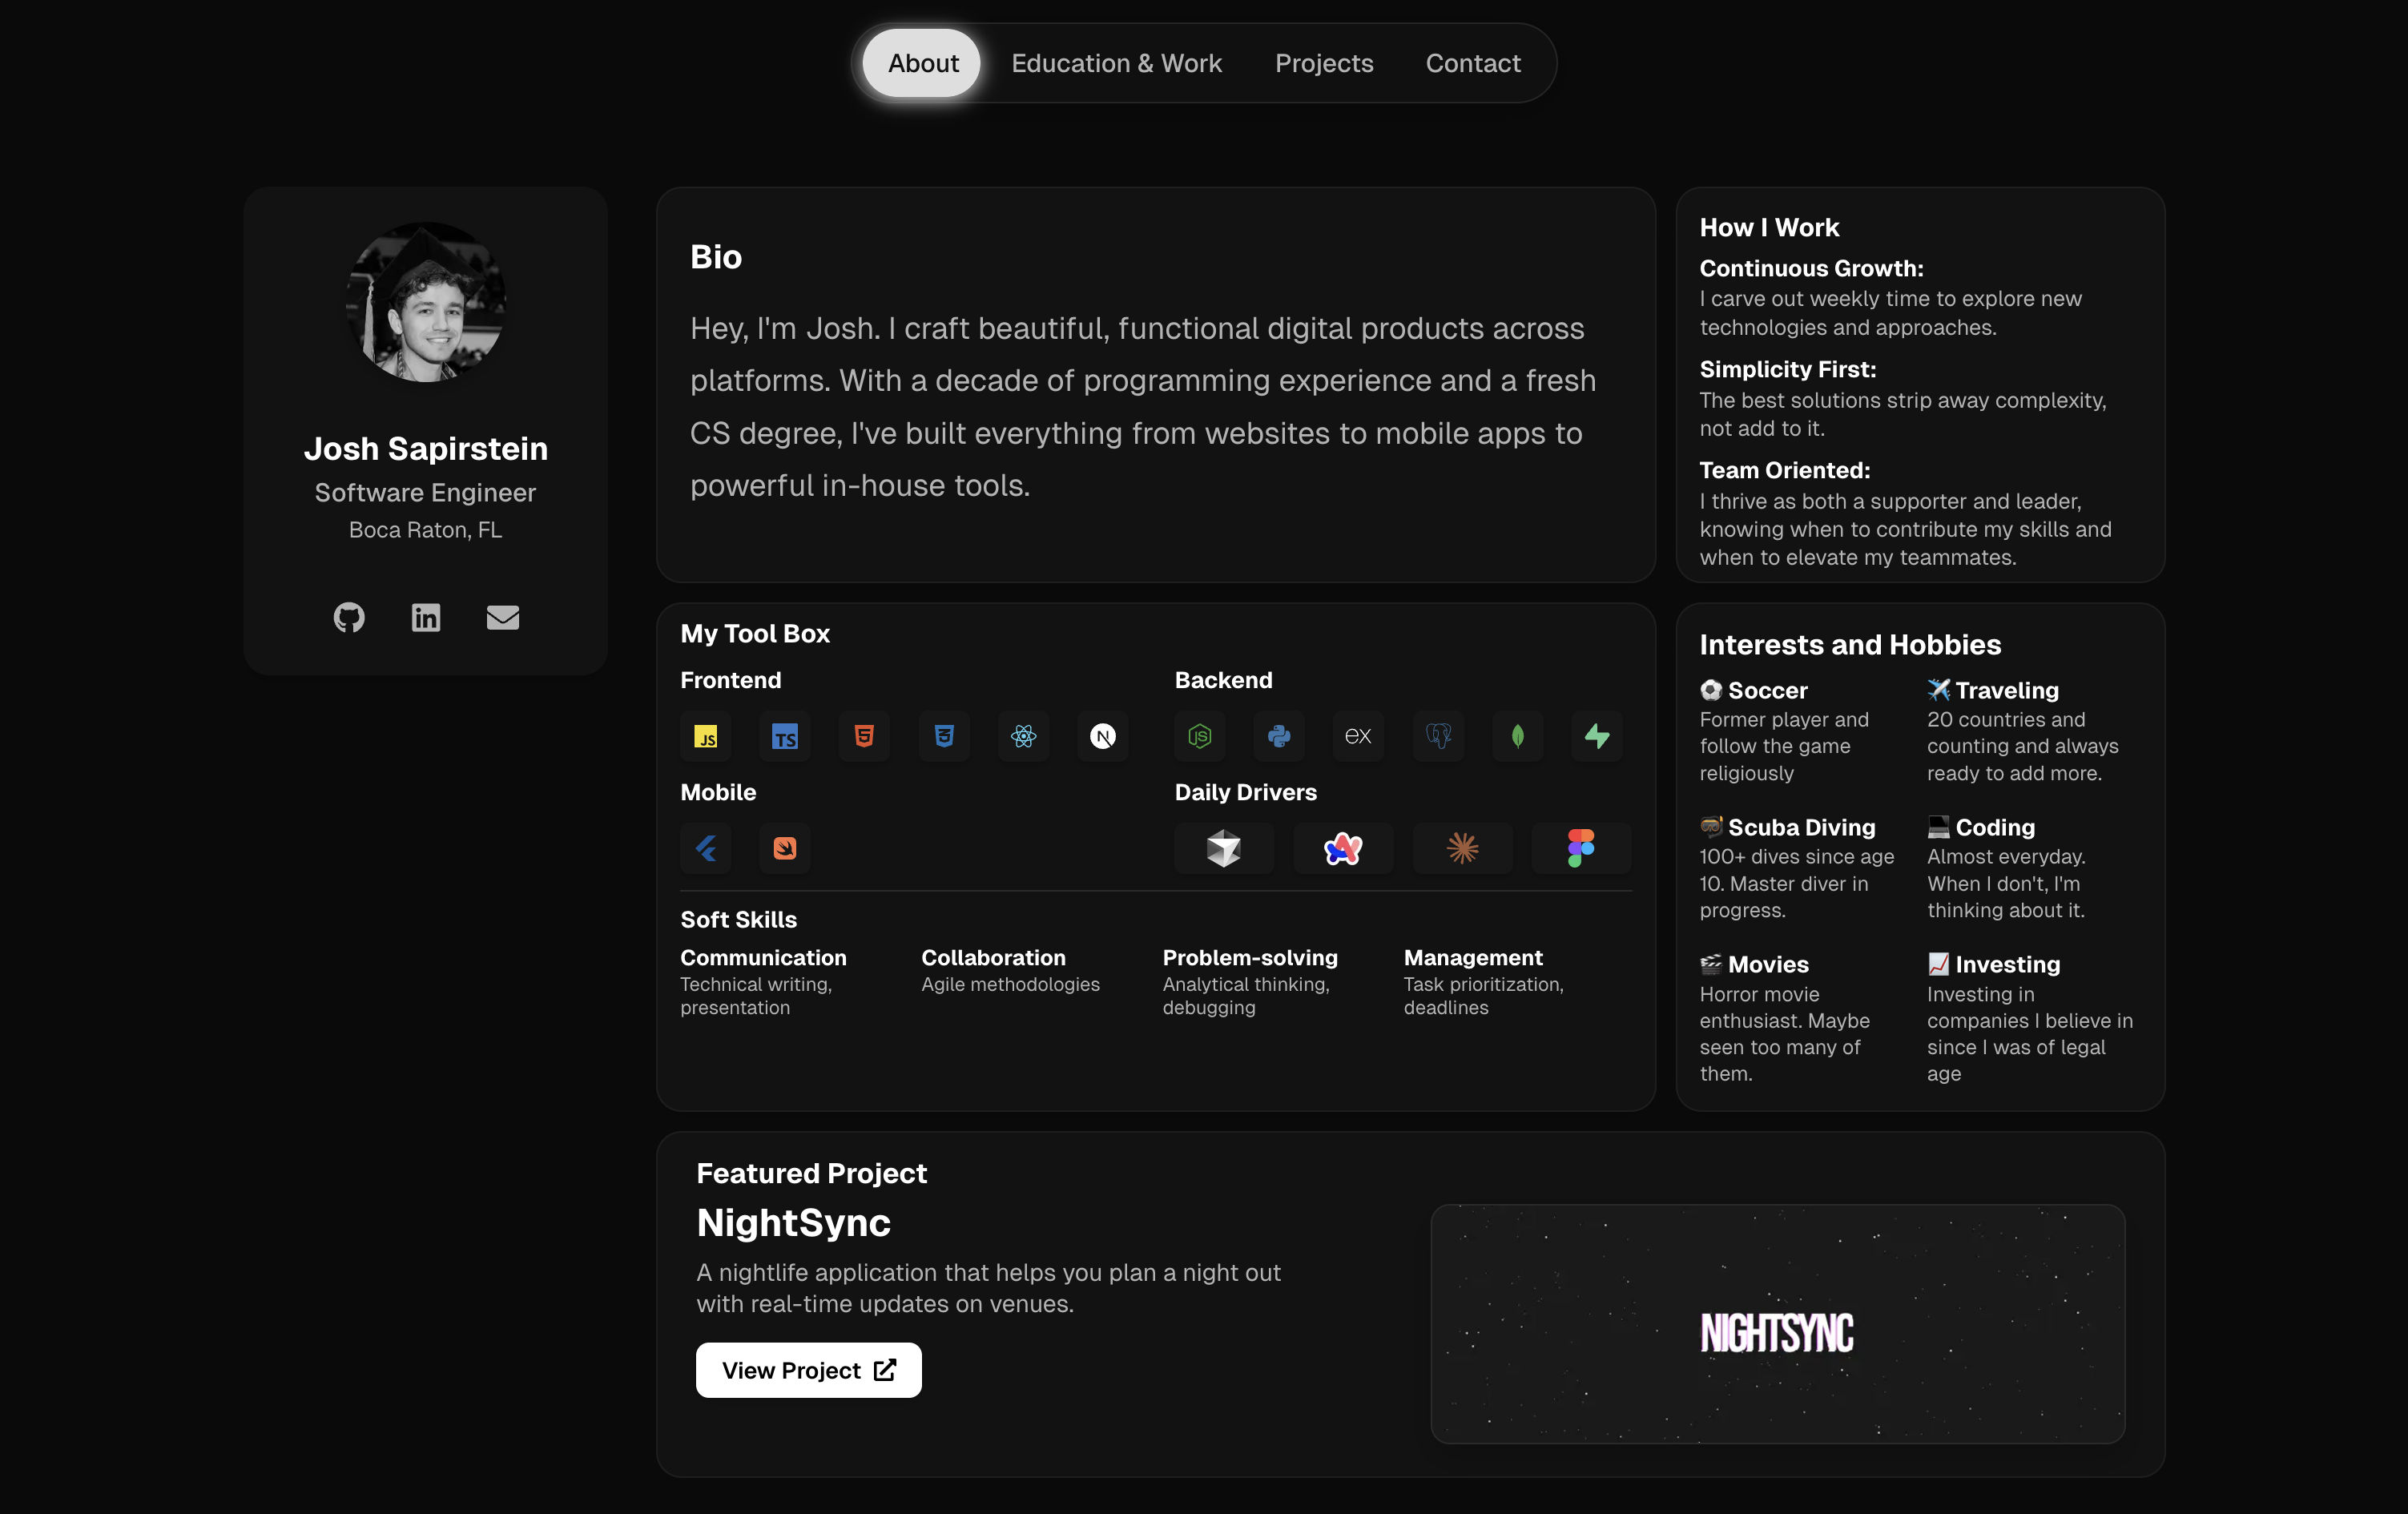The height and width of the screenshot is (1514, 2408).
Task: Click the email envelope icon
Action: (x=502, y=617)
